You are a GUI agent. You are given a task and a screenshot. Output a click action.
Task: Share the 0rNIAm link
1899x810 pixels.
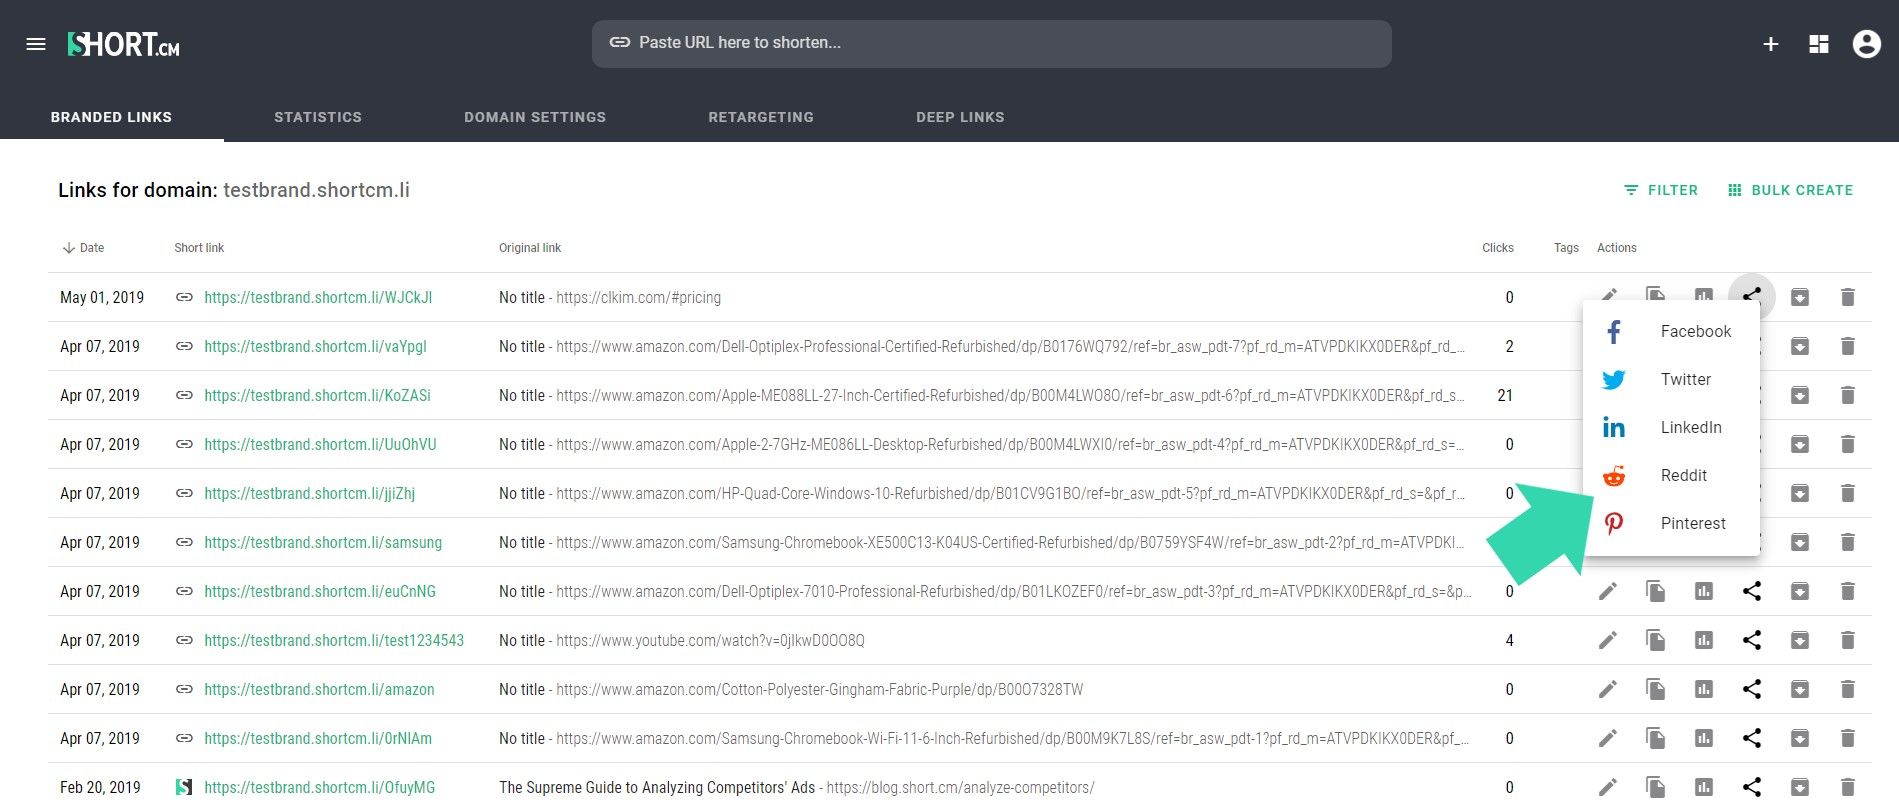(x=1752, y=738)
